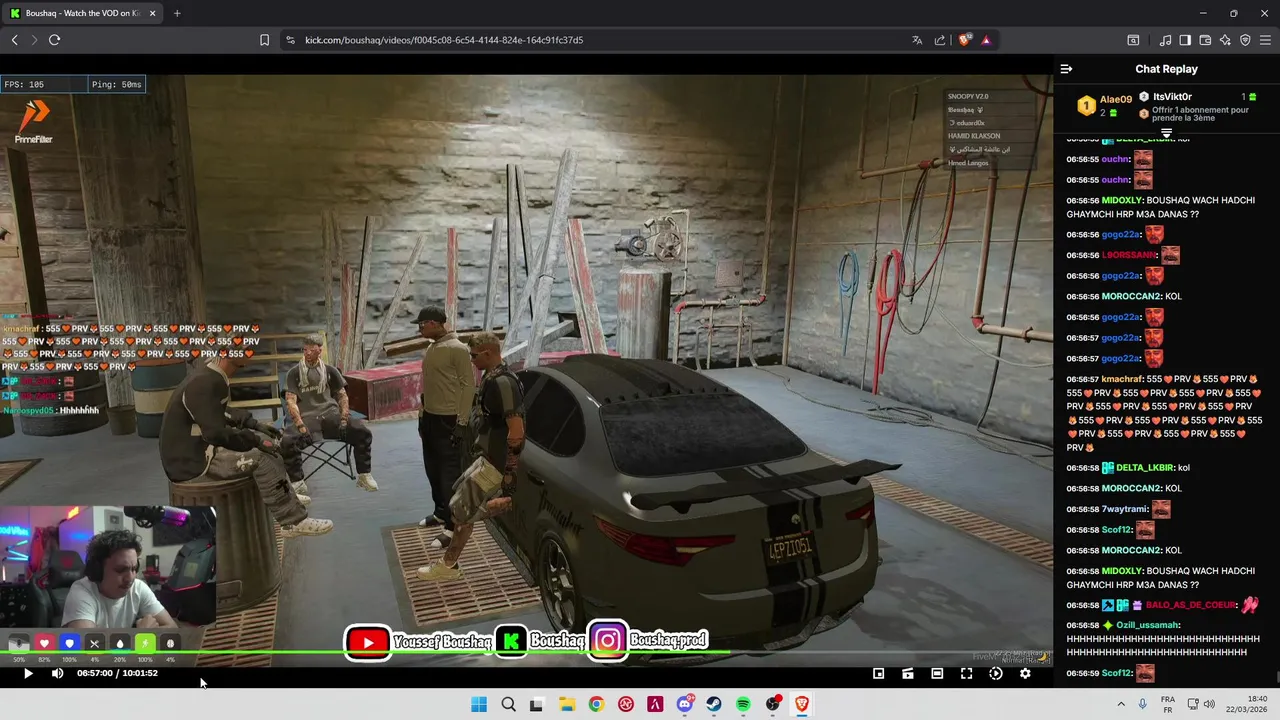
Task: Open OBS Studio from taskbar
Action: (x=773, y=704)
